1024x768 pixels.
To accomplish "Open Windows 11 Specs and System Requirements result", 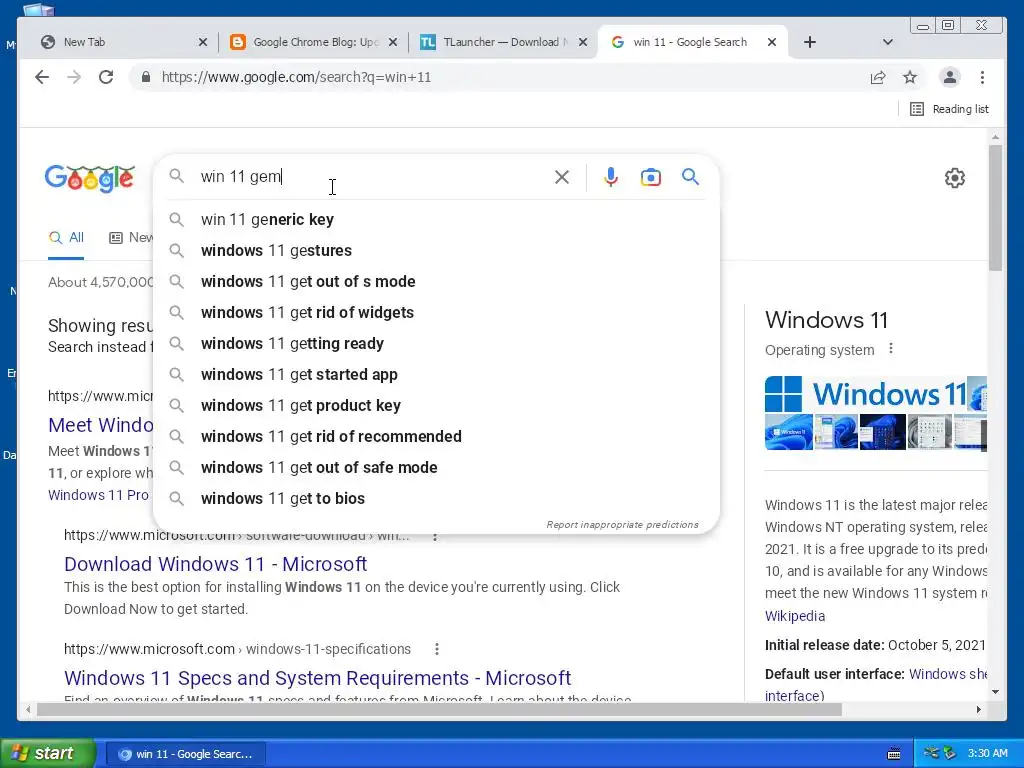I will tap(317, 678).
